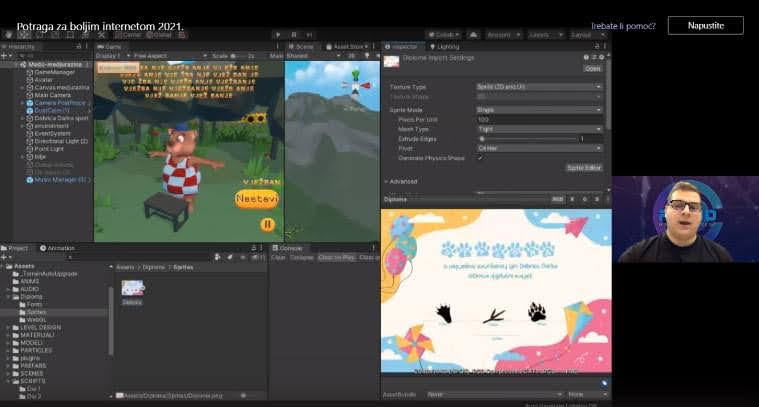This screenshot has width=759, height=407.
Task: Switch to the Game tab
Action: (109, 46)
